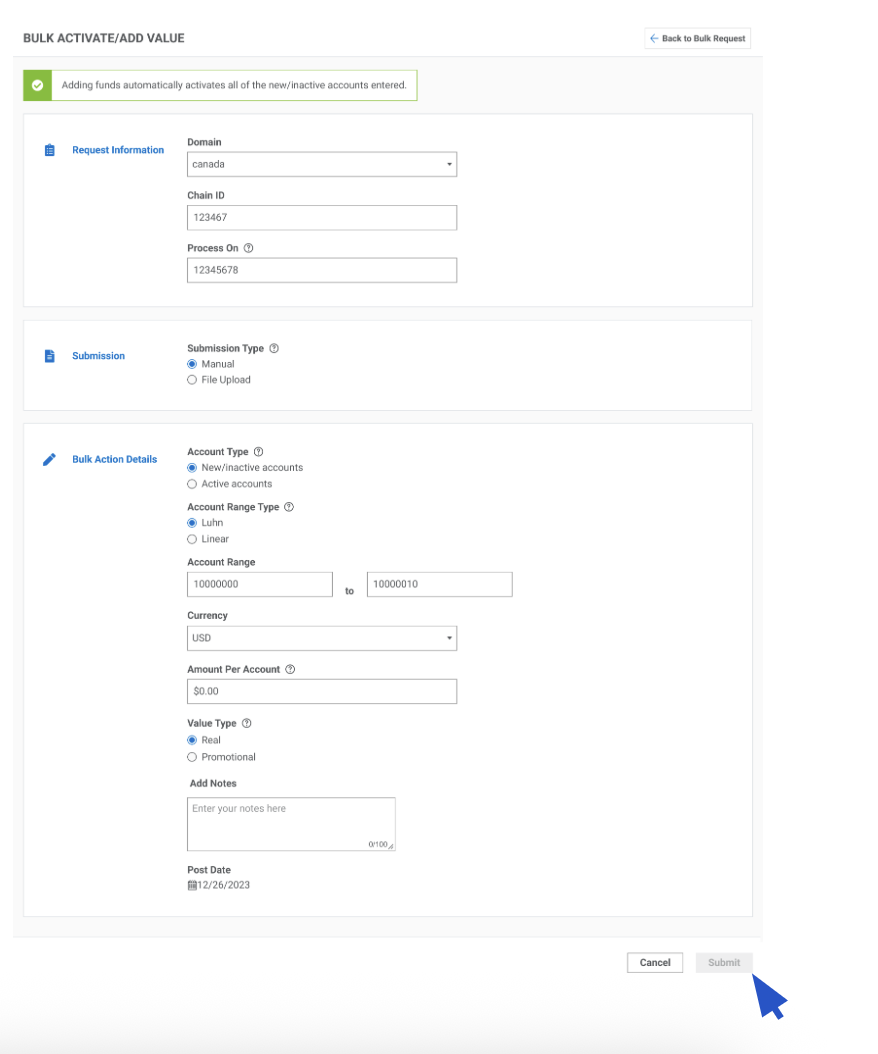The image size is (878, 1054).
Task: Open the Domain dropdown showing canada
Action: [x=321, y=164]
